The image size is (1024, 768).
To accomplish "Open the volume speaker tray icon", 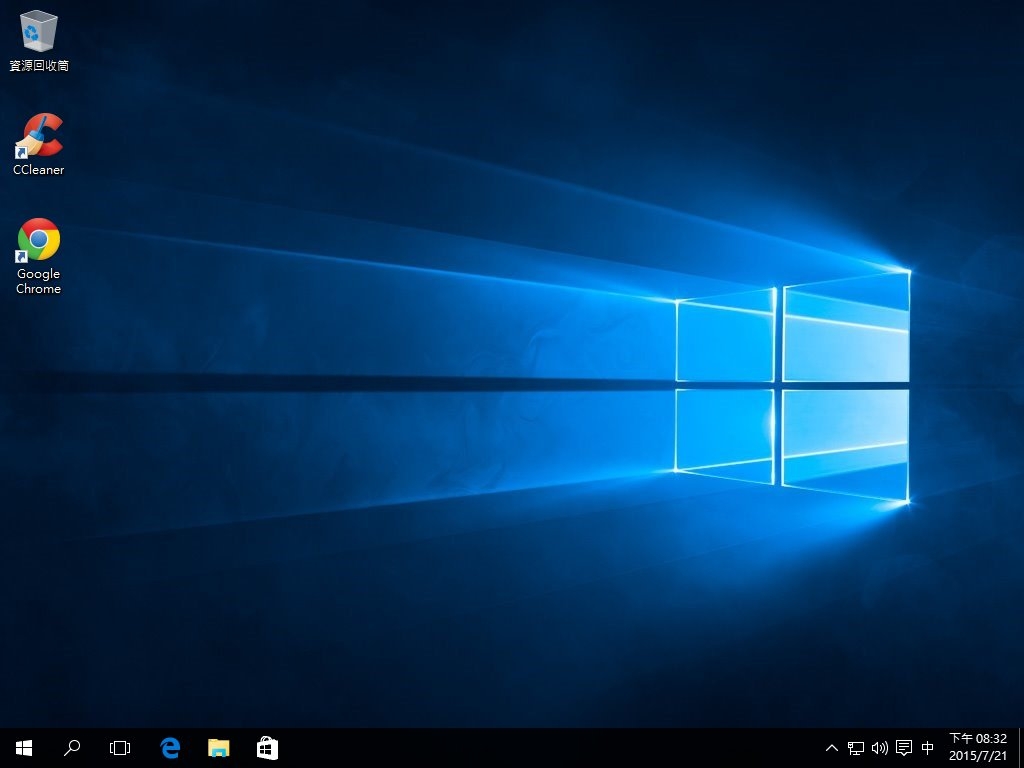I will [880, 748].
